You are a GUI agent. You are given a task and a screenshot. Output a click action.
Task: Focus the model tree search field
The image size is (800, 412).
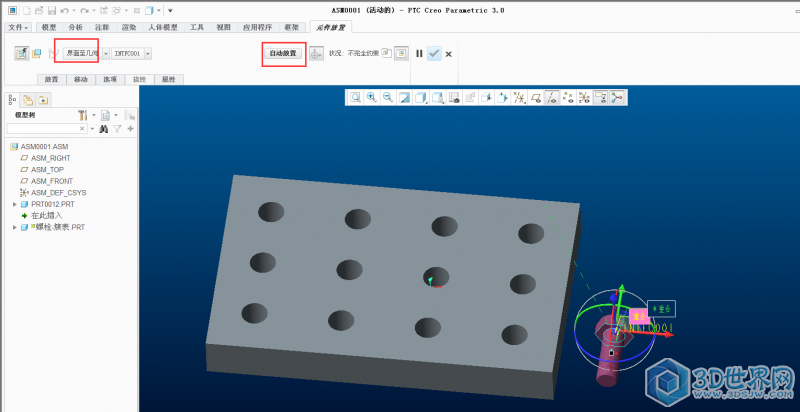(x=45, y=129)
